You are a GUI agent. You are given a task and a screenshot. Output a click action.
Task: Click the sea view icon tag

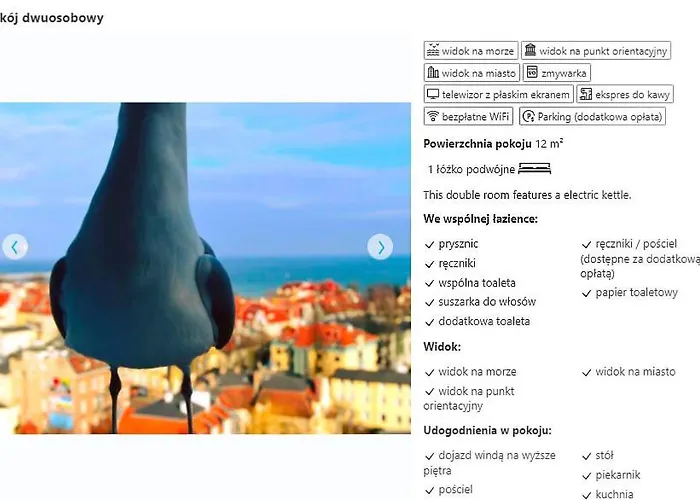[433, 51]
